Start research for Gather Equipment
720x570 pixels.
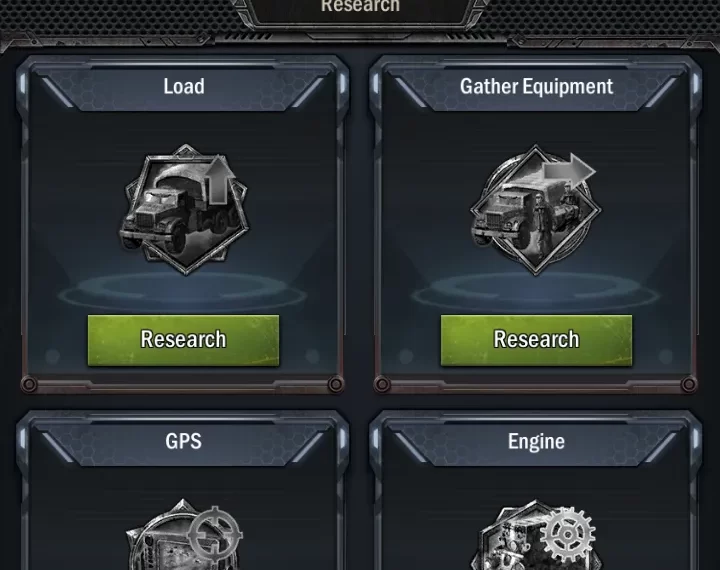[536, 340]
